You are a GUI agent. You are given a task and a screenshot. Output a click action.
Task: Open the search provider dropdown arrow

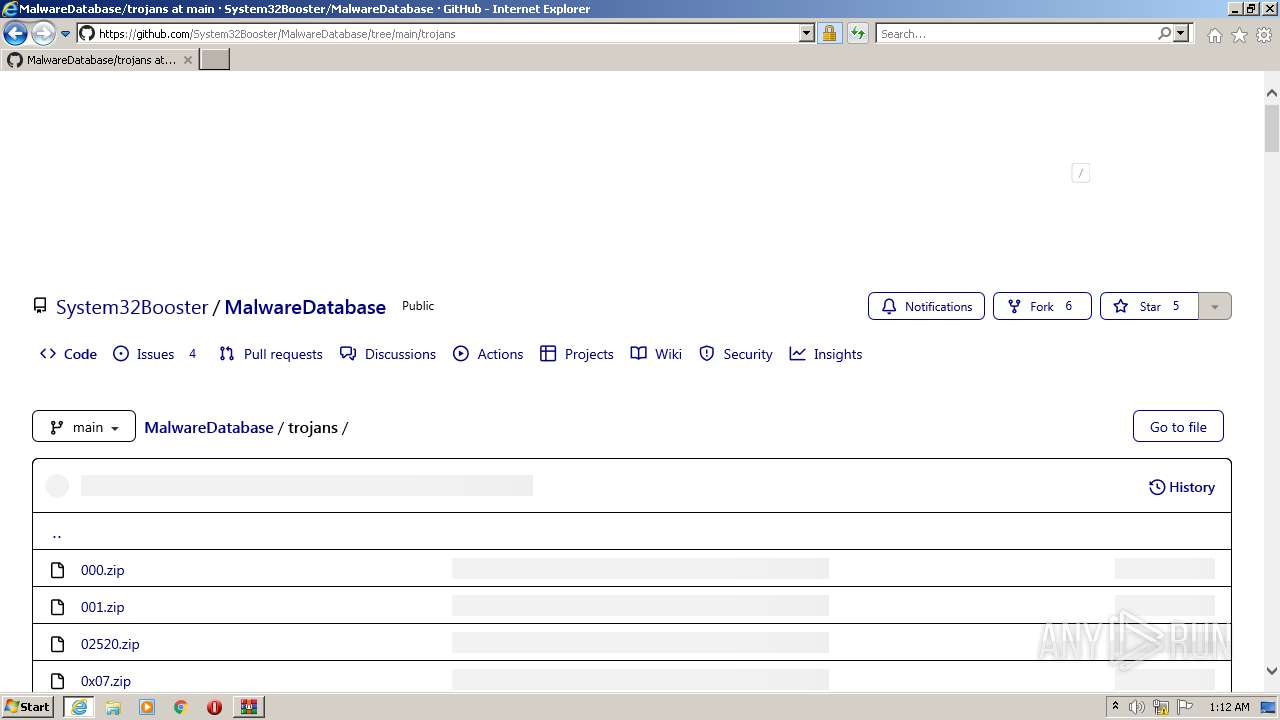tap(1181, 34)
